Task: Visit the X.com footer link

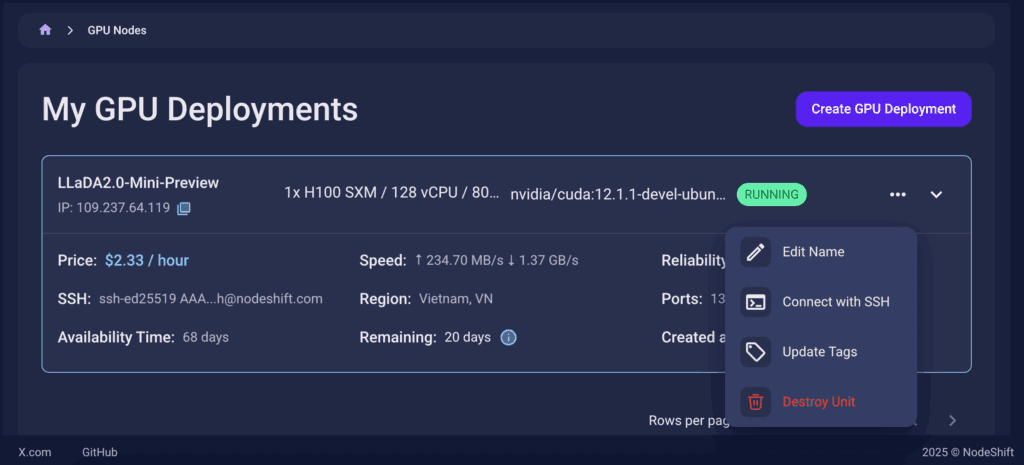Action: pyautogui.click(x=35, y=452)
